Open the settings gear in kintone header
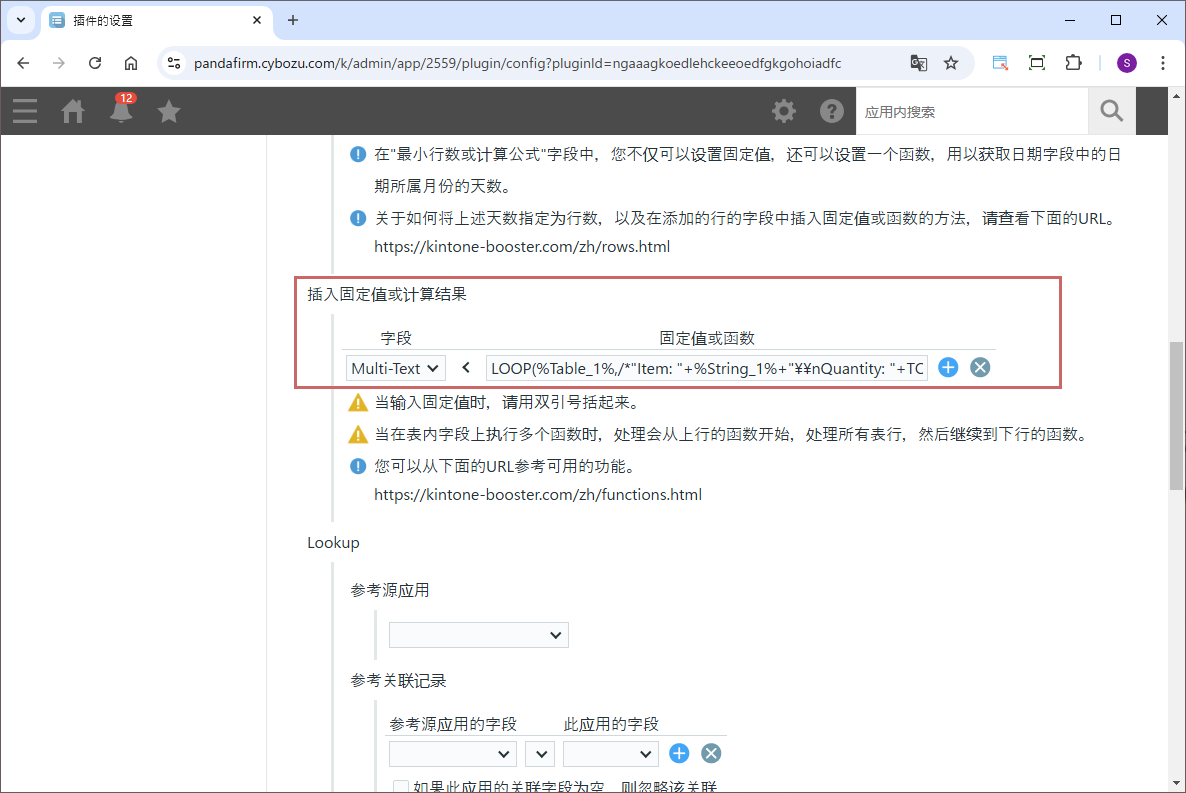Screen dimensions: 1186x793 point(784,111)
